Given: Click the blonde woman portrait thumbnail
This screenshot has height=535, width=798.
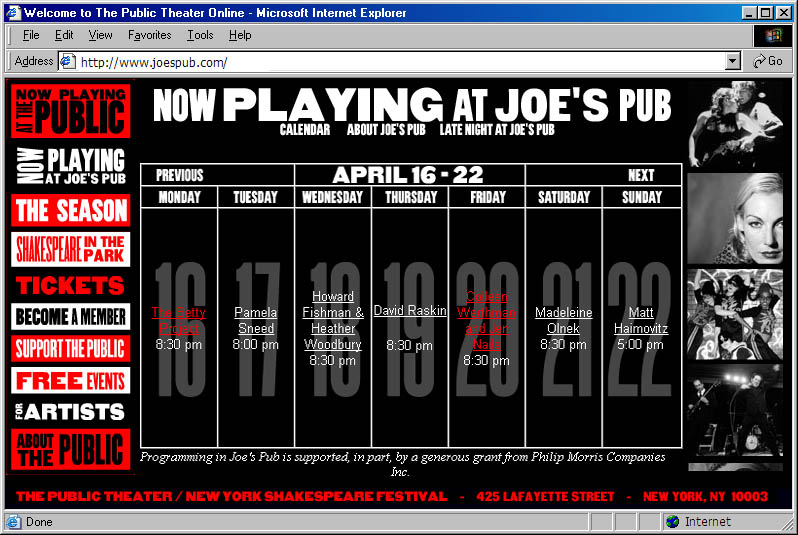Looking at the screenshot, I should 735,218.
